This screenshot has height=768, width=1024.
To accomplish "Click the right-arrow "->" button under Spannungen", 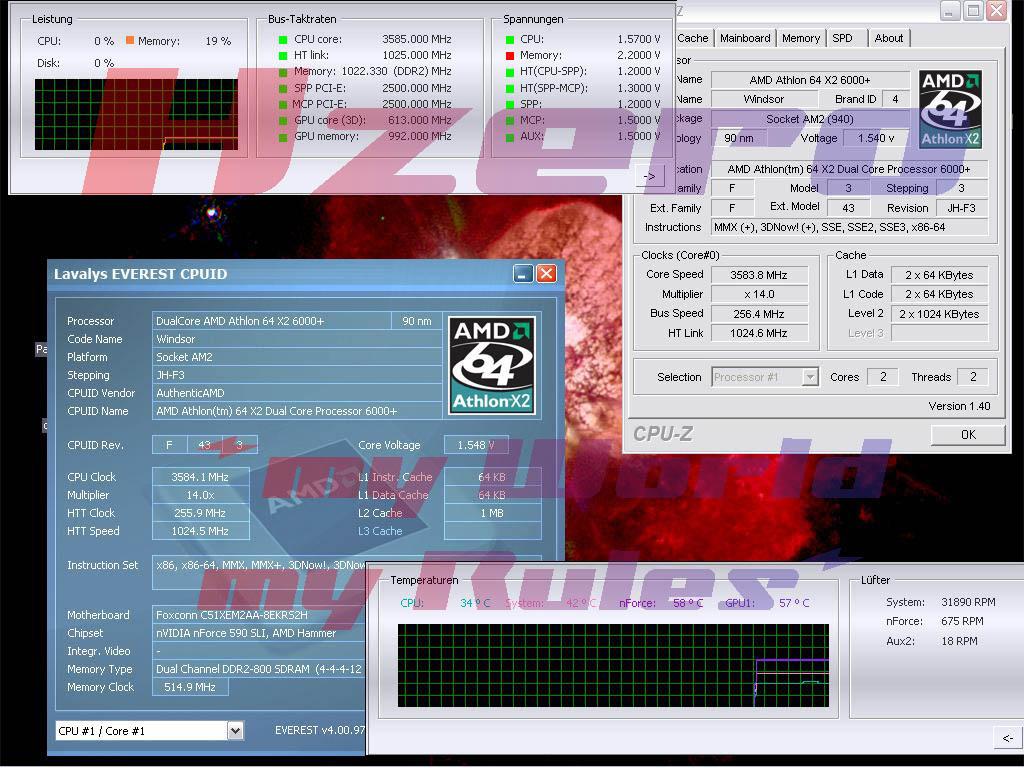I will coord(650,176).
